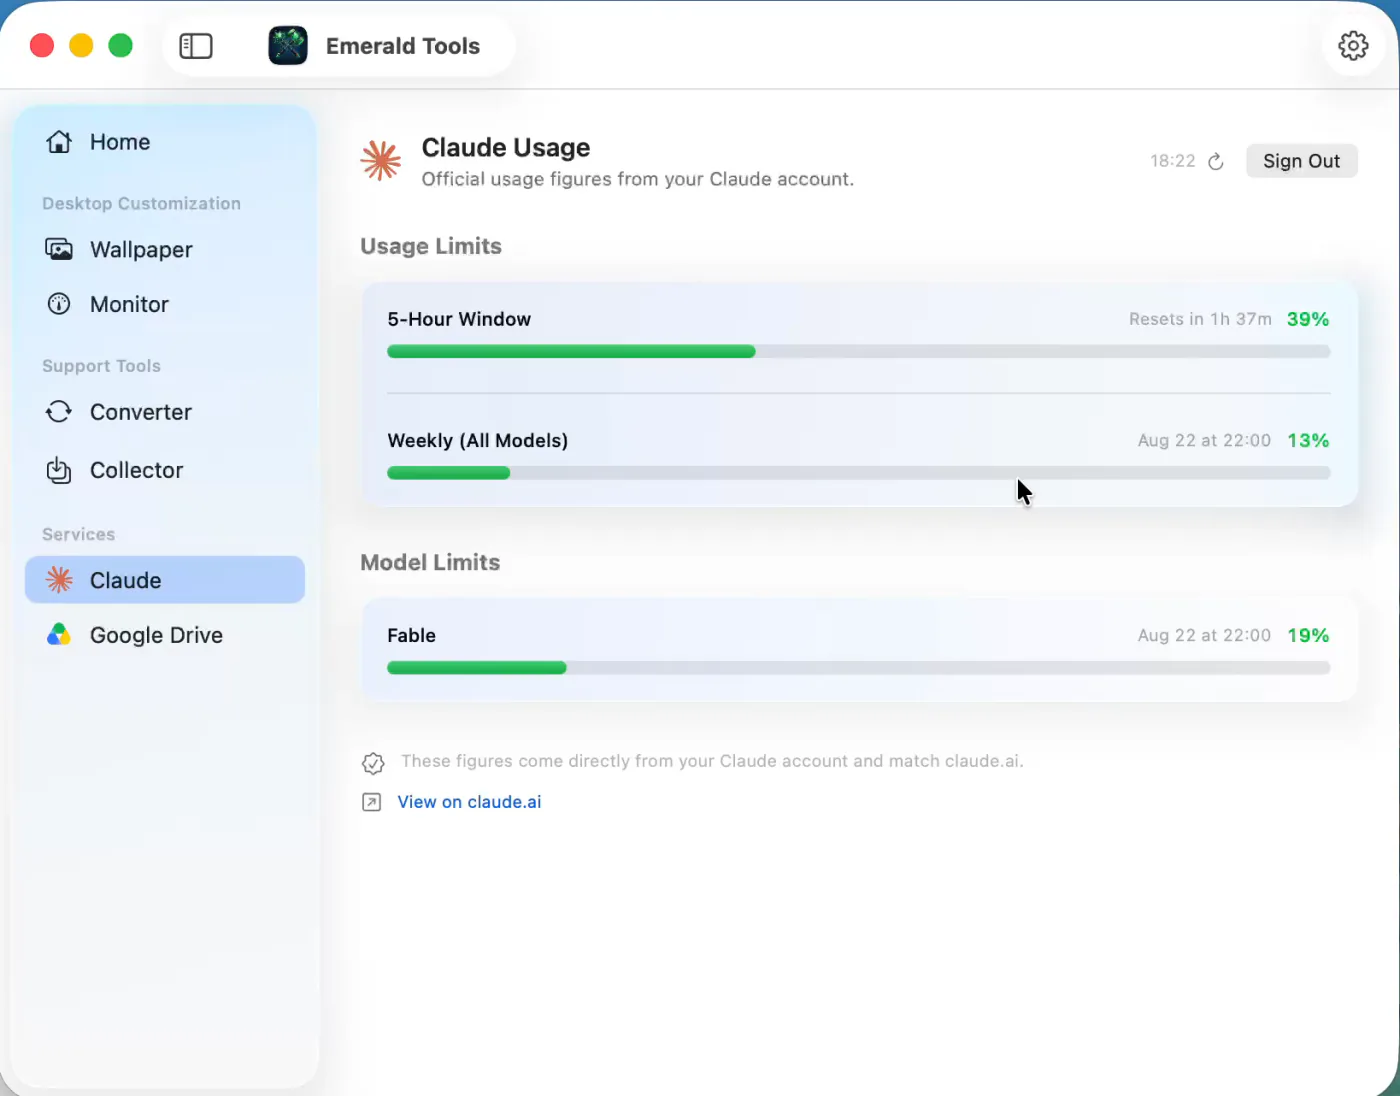1400x1096 pixels.
Task: Click the Emerald Tools app logo
Action: point(288,46)
